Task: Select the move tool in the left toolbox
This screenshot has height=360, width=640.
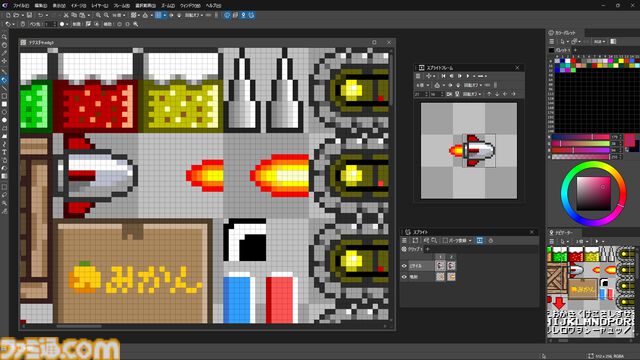Action: point(4,61)
